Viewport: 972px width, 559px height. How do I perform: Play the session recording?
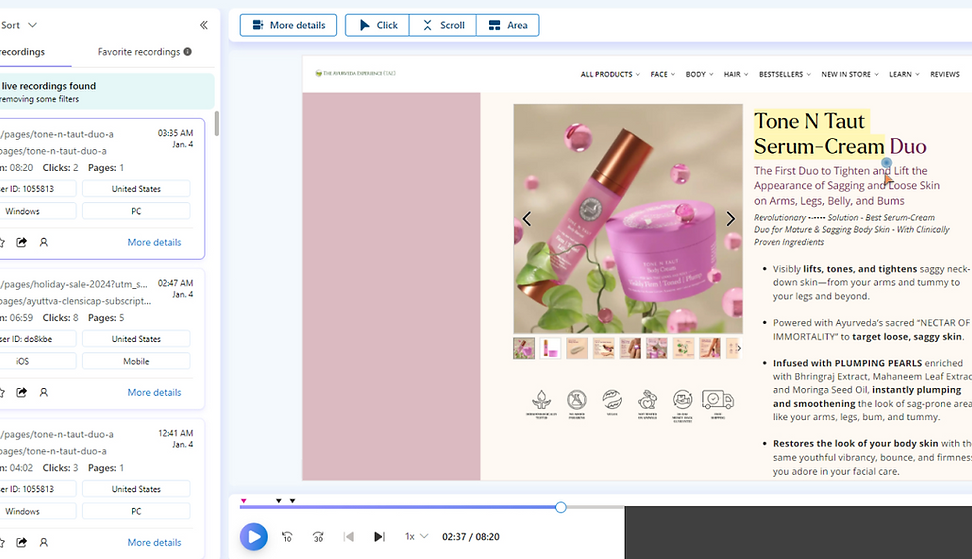coord(254,537)
